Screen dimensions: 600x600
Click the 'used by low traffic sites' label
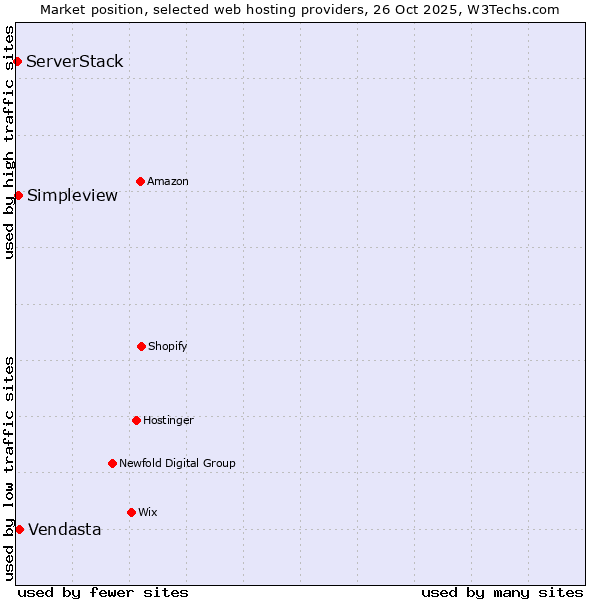pos(9,467)
